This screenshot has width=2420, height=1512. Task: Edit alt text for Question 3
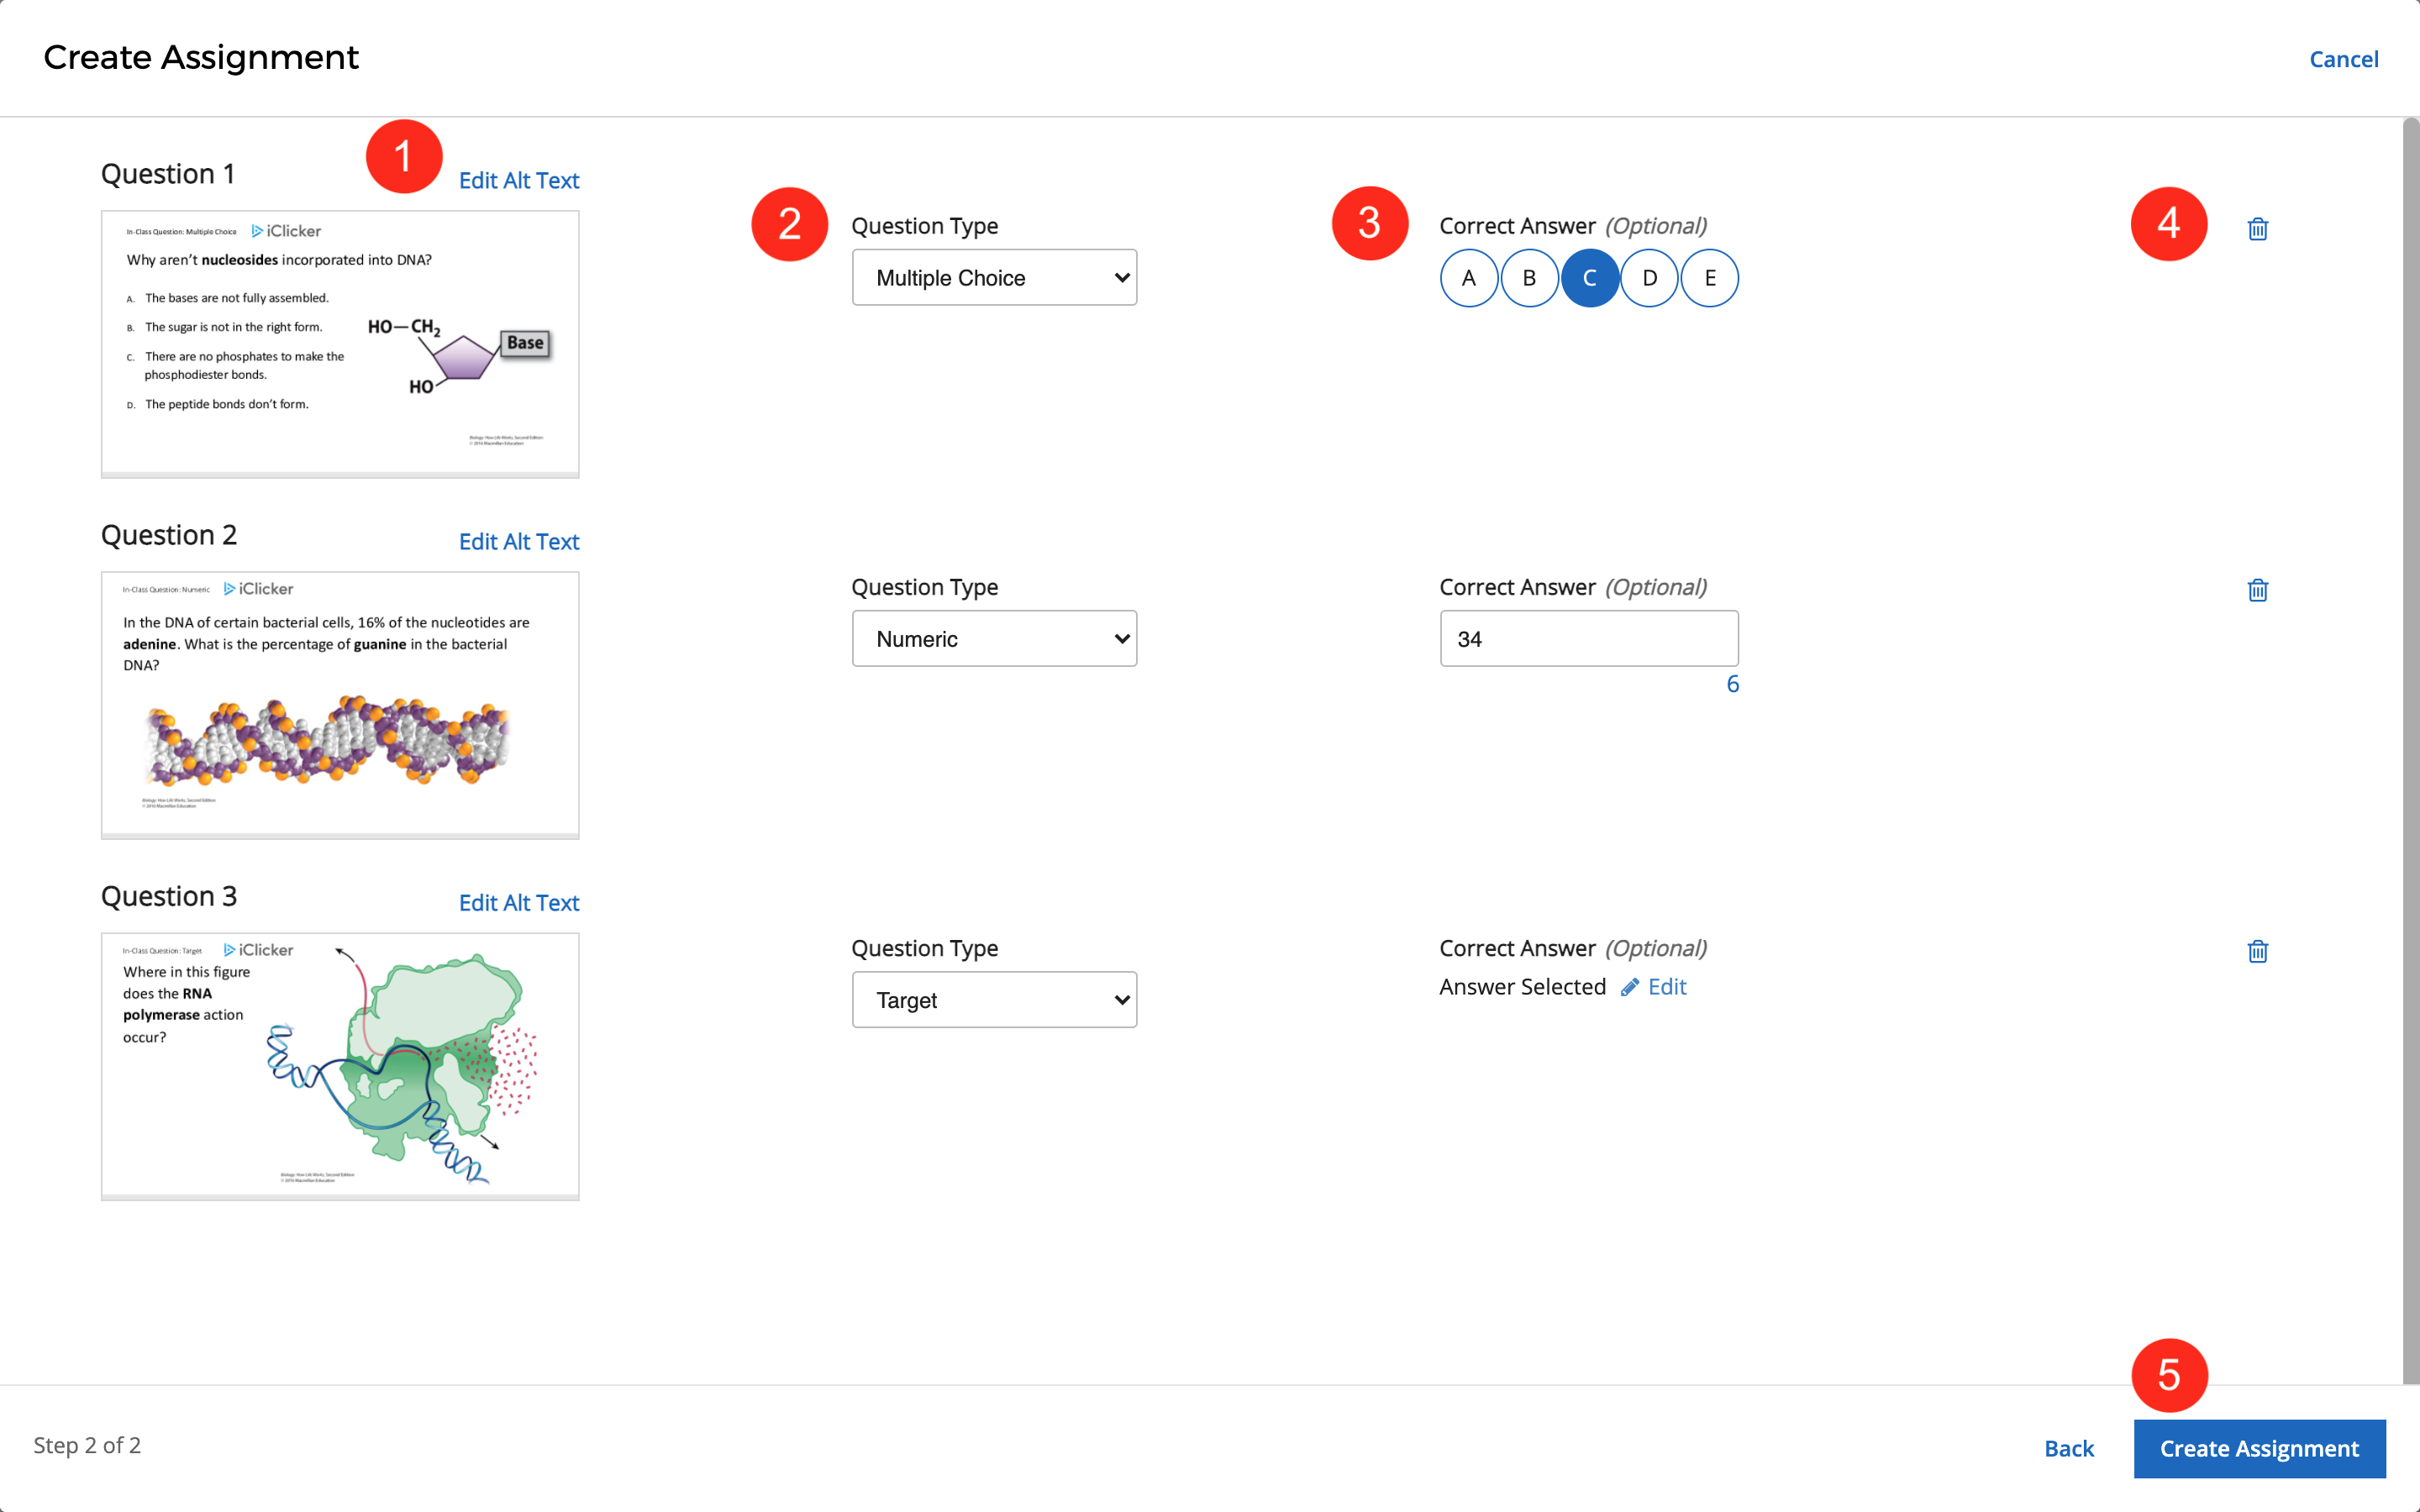519,902
